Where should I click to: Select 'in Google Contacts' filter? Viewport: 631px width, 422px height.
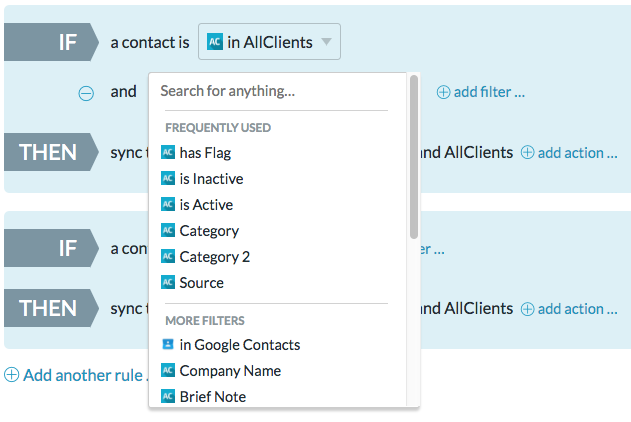coord(240,345)
